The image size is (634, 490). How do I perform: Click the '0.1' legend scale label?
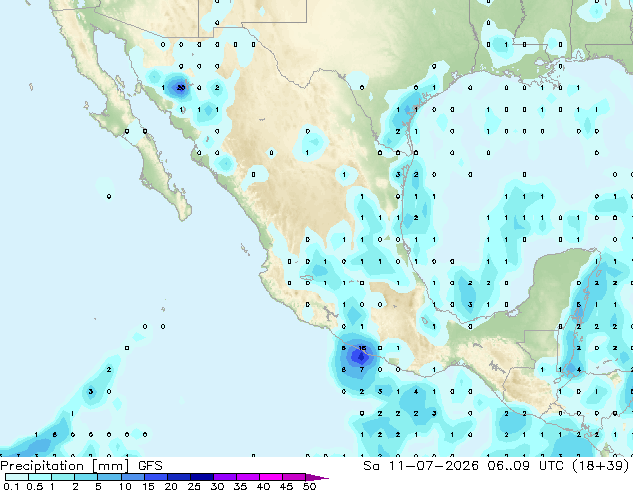[11, 486]
